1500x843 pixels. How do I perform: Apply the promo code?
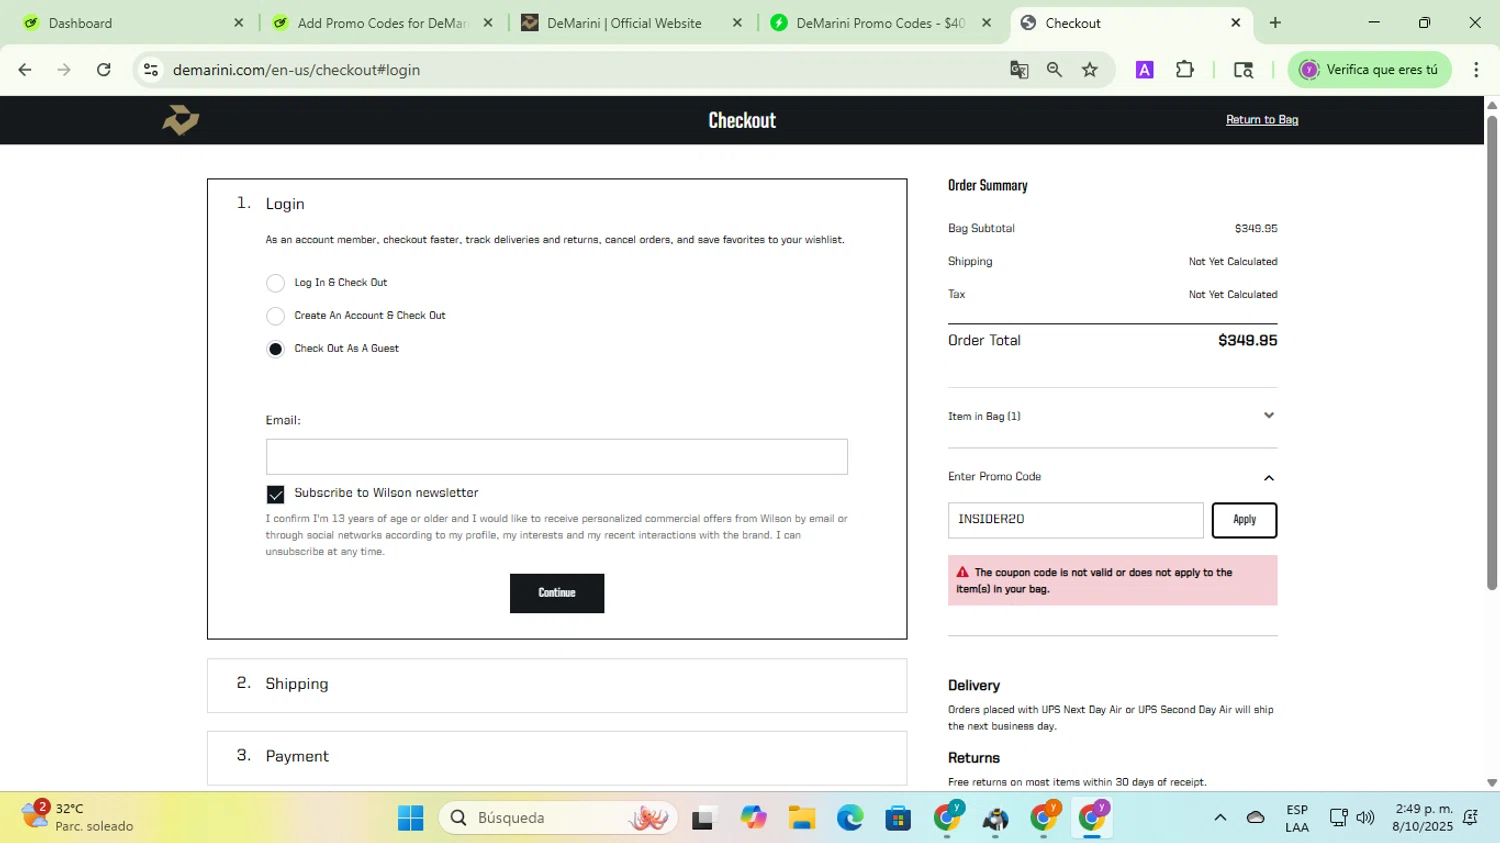coord(1244,520)
